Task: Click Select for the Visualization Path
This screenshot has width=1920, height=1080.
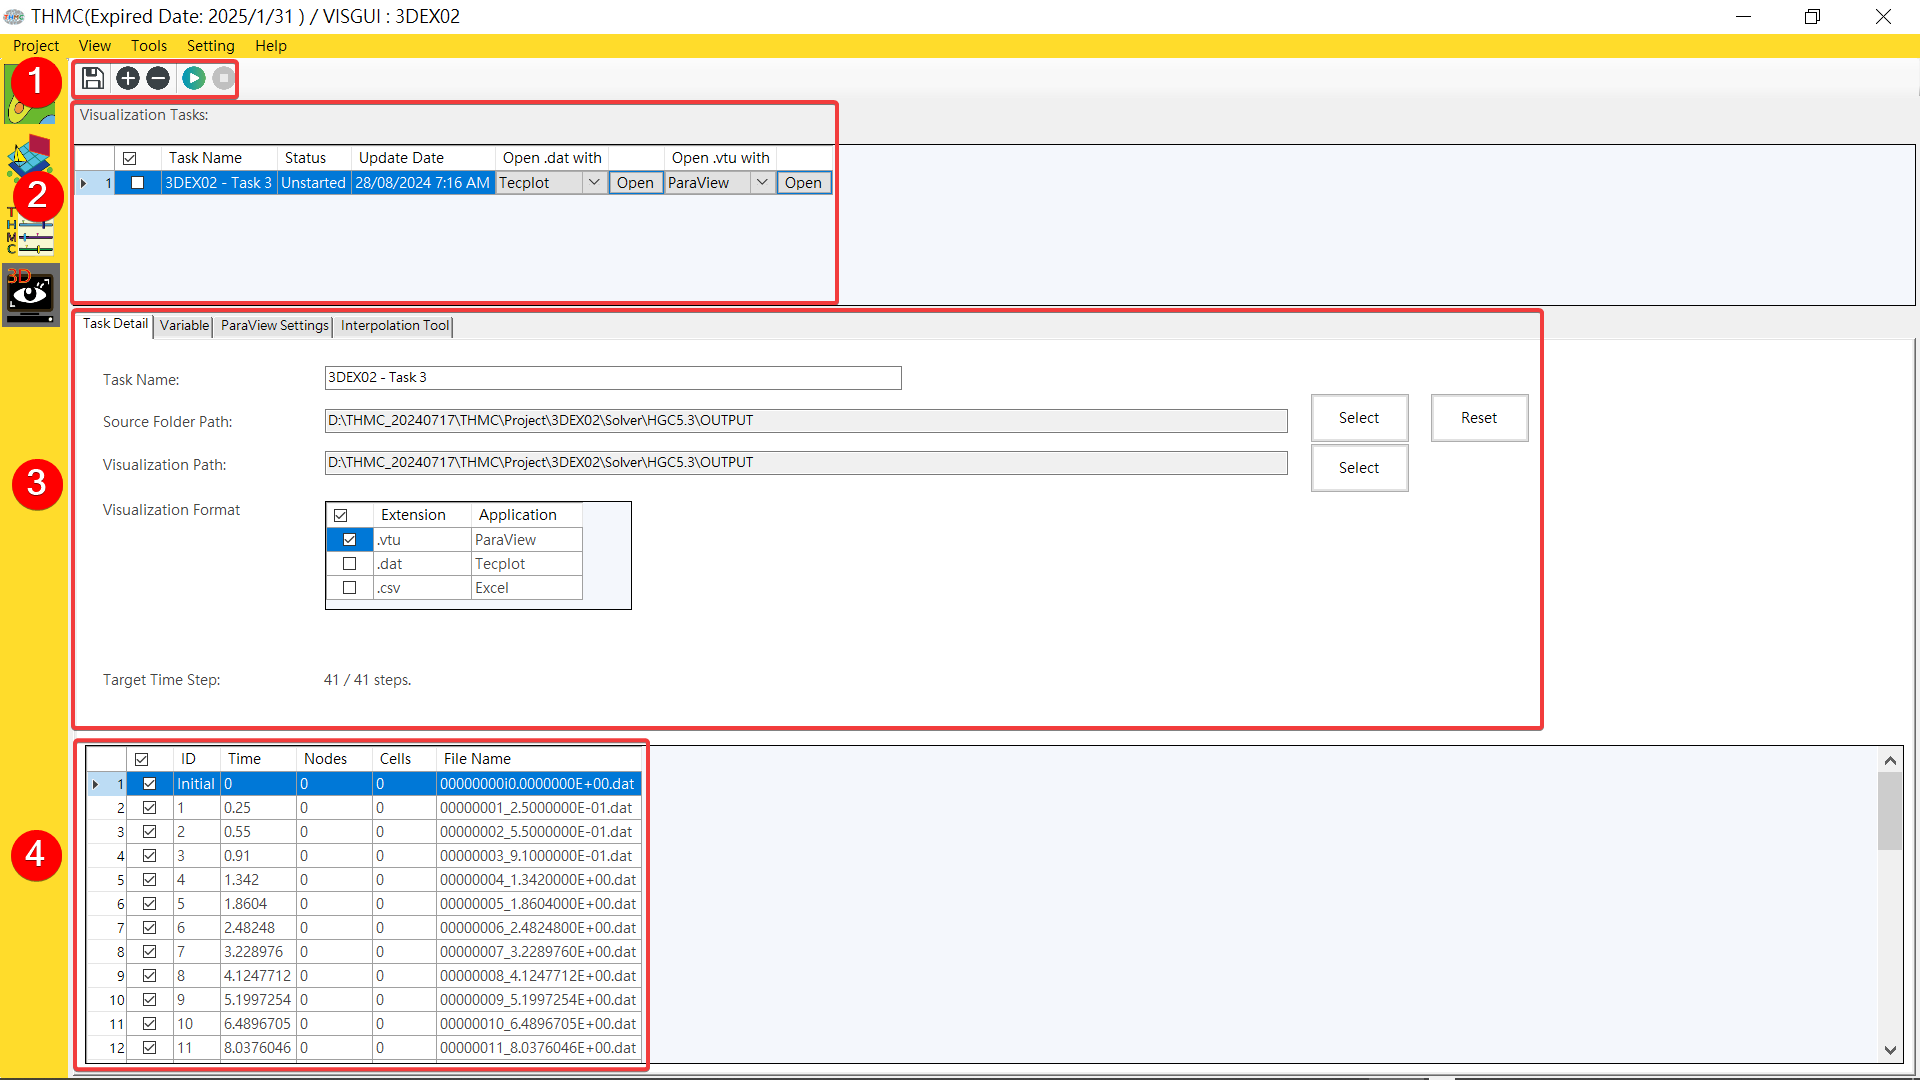Action: tap(1359, 468)
